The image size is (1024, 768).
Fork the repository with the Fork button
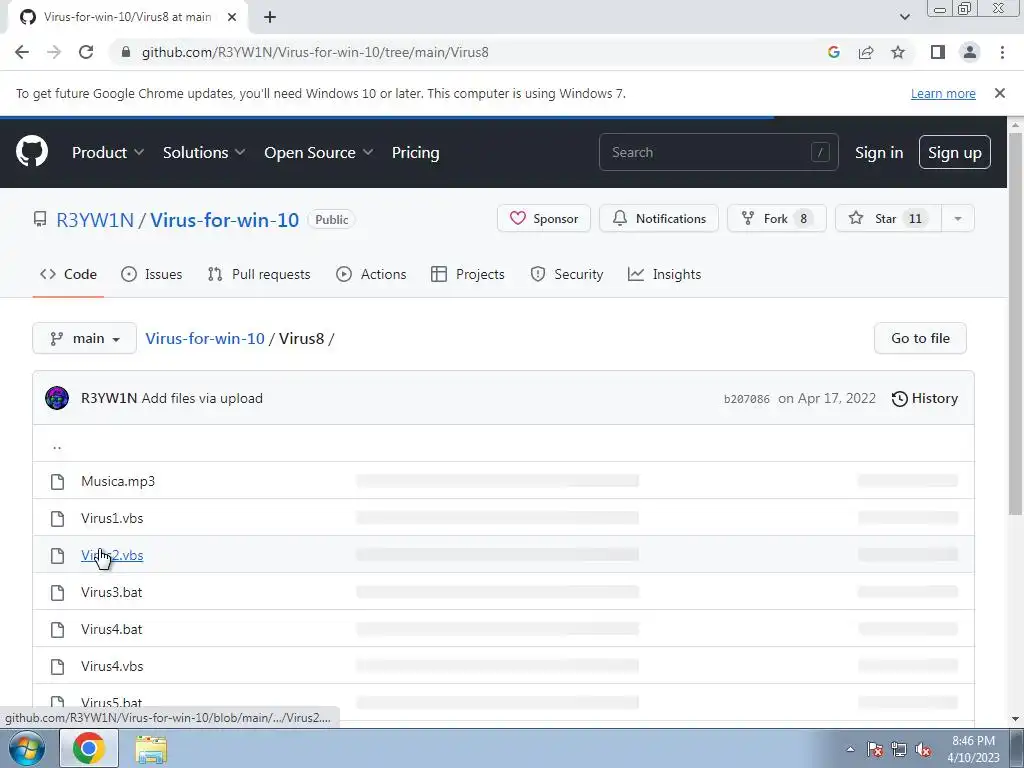click(x=776, y=219)
